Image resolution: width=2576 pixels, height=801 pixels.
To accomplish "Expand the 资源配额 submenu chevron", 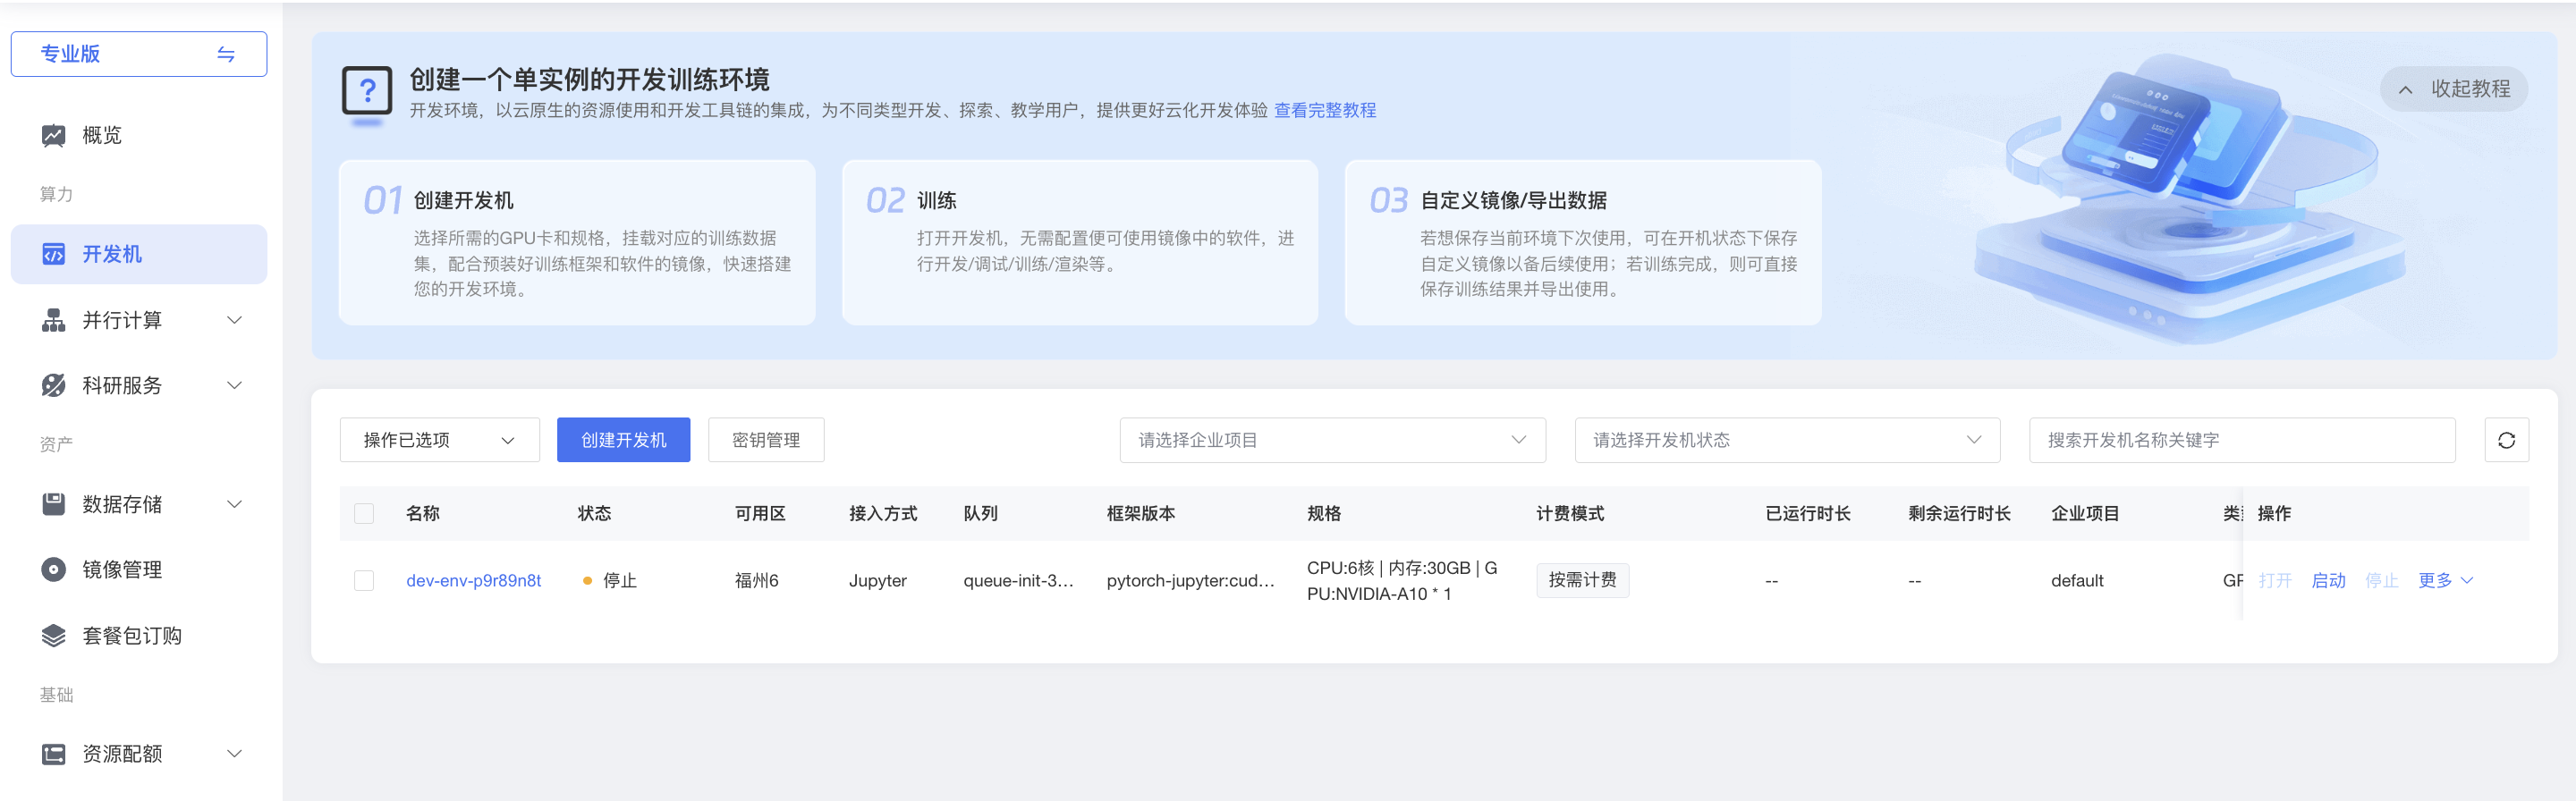I will coord(235,754).
